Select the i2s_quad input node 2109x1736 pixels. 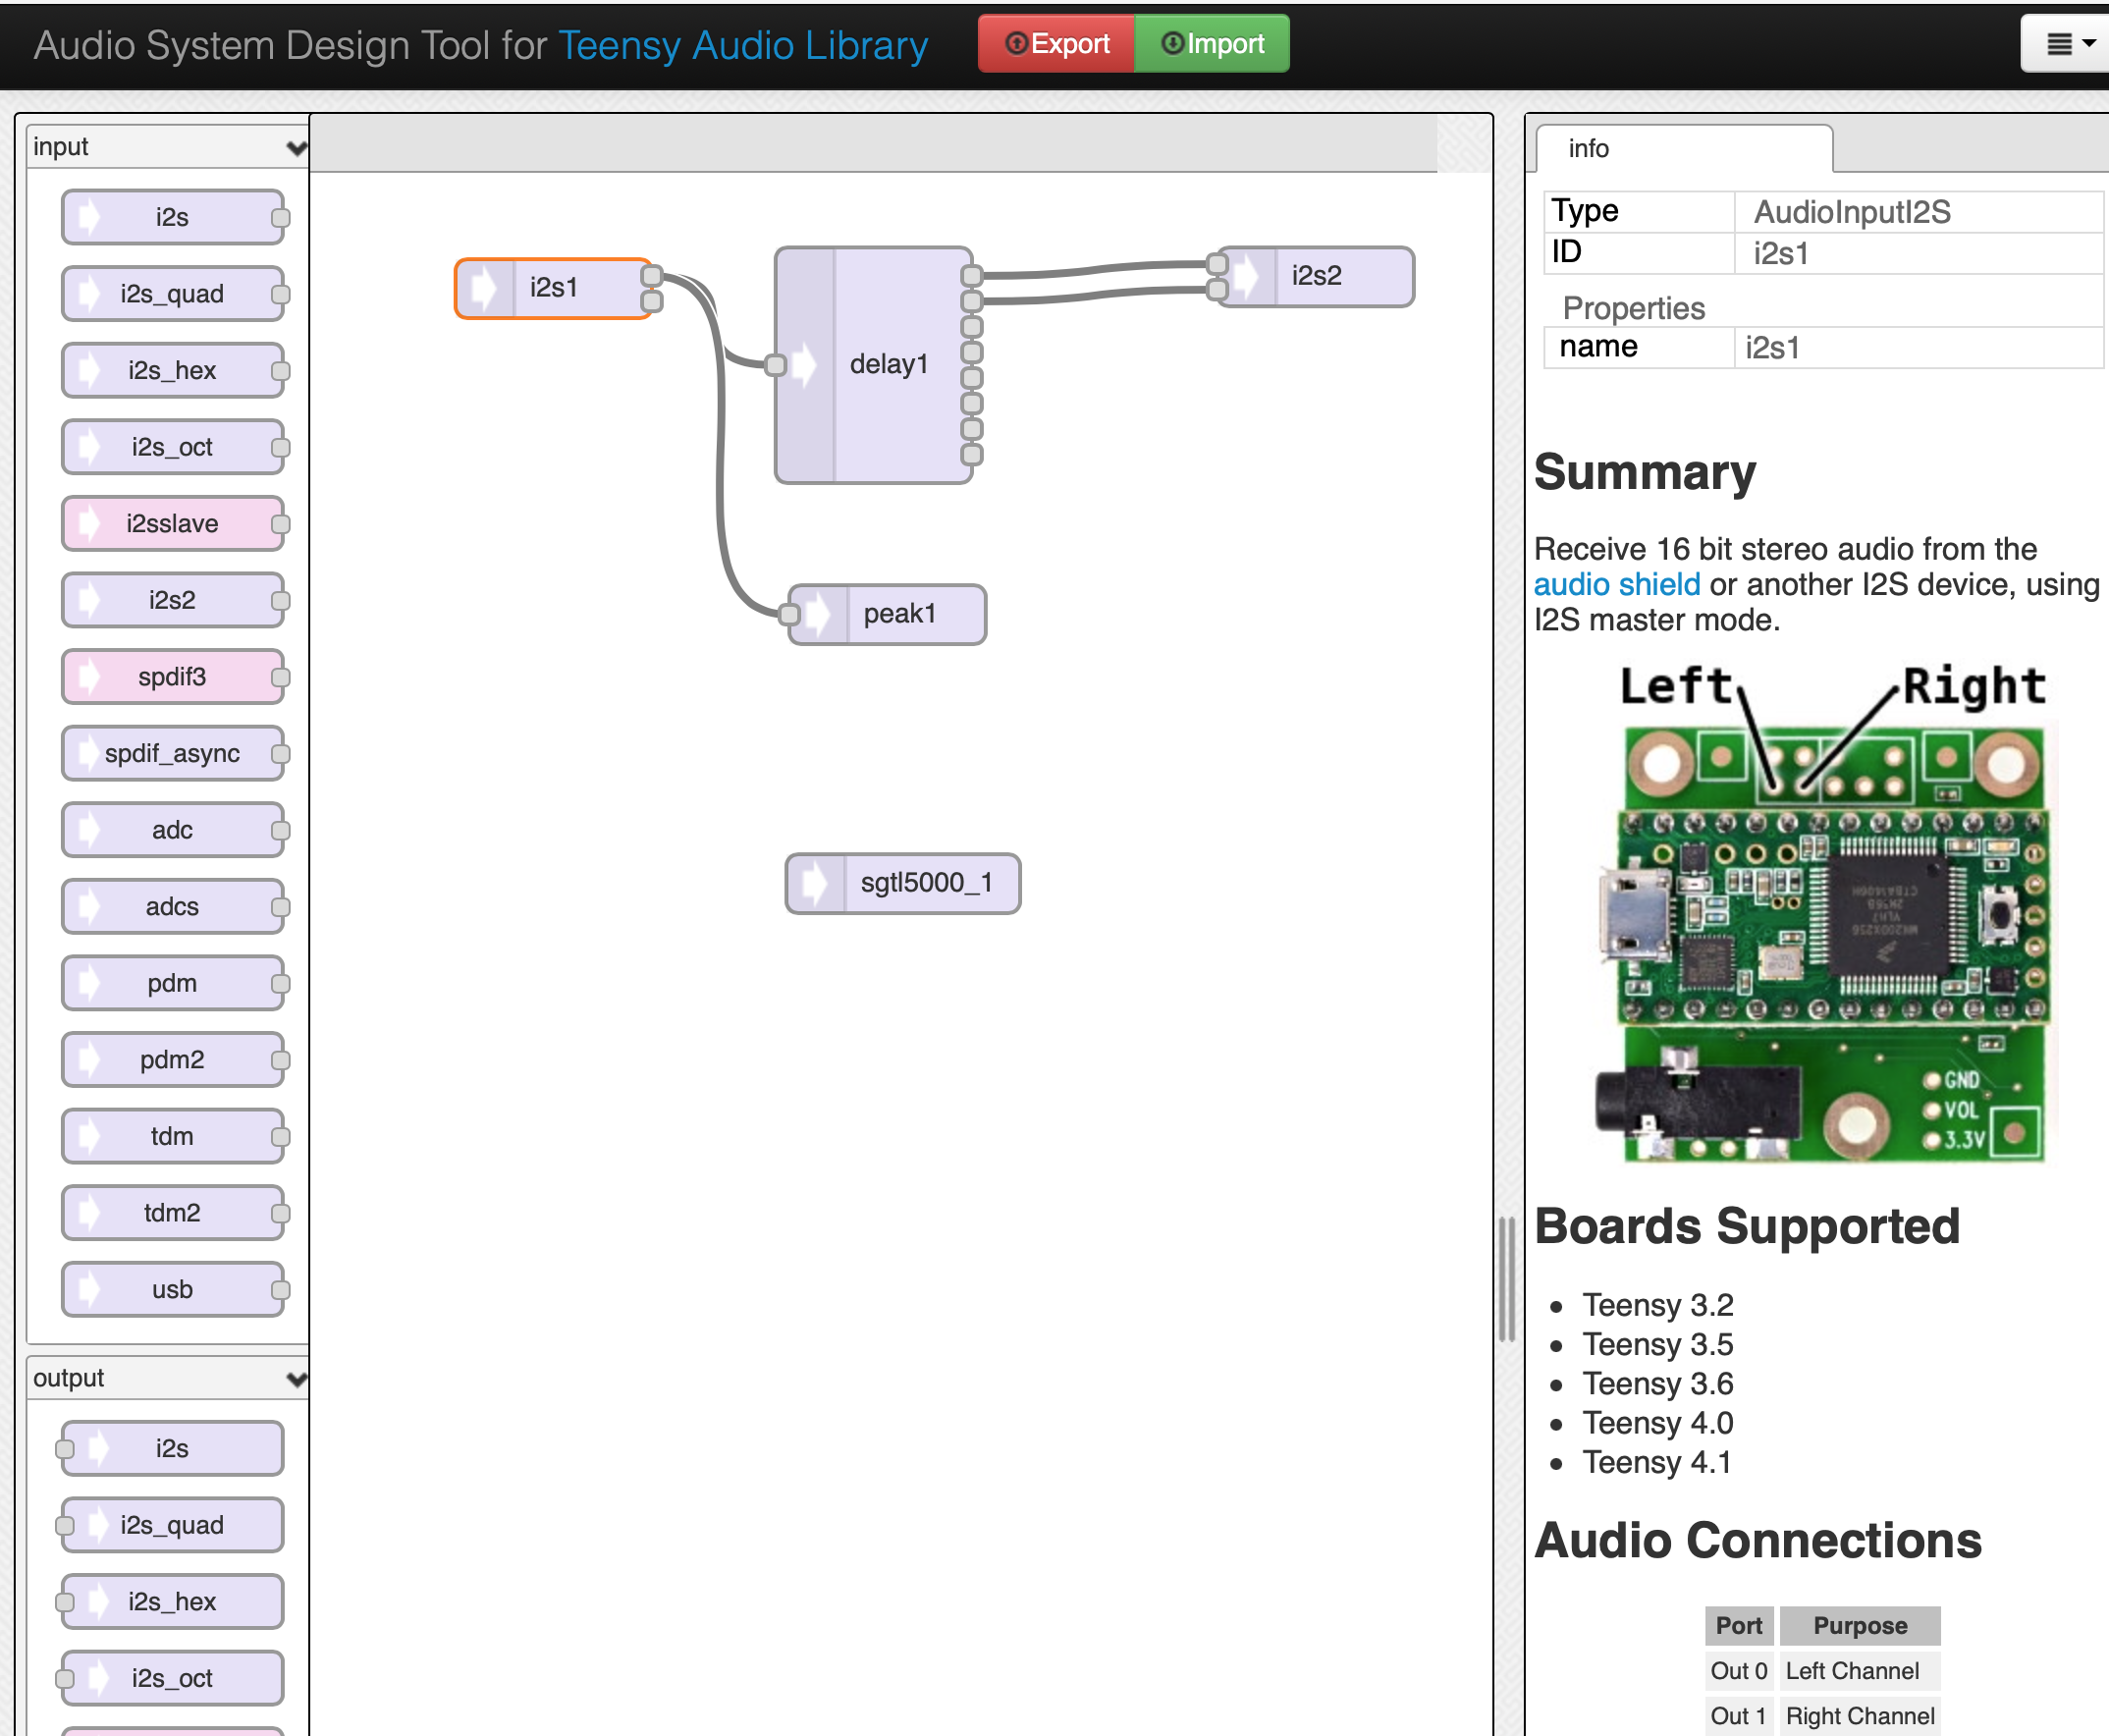(x=173, y=293)
